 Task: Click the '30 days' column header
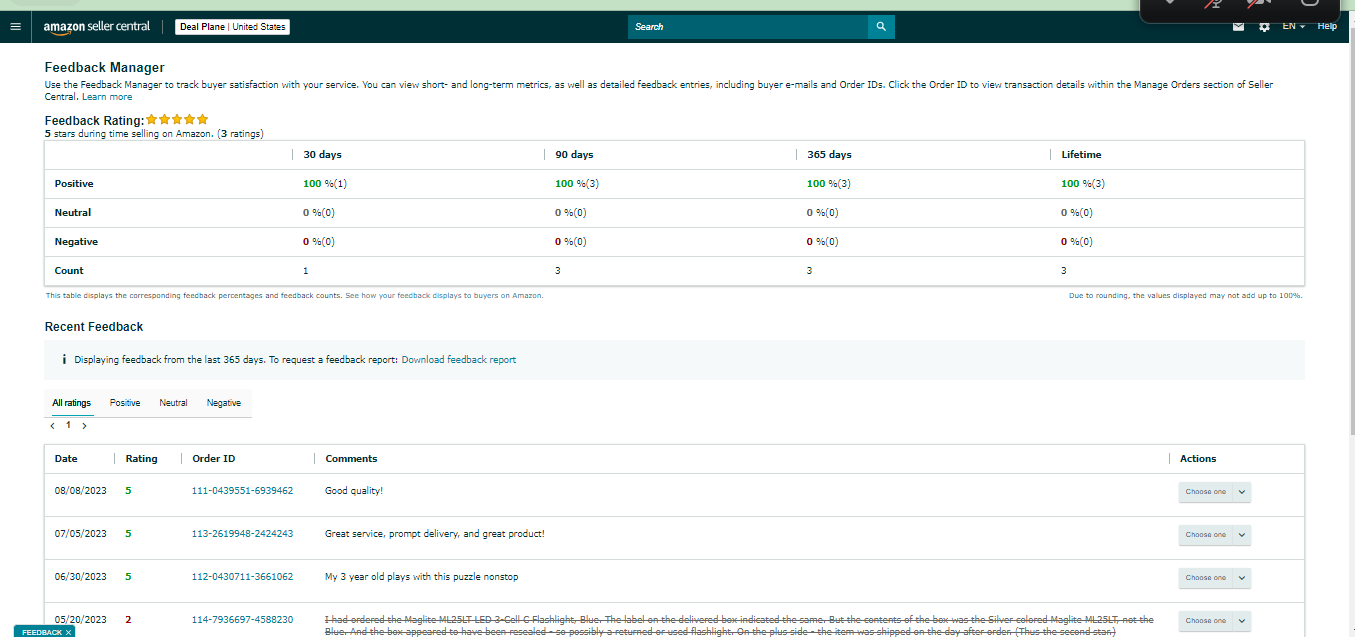(x=322, y=155)
